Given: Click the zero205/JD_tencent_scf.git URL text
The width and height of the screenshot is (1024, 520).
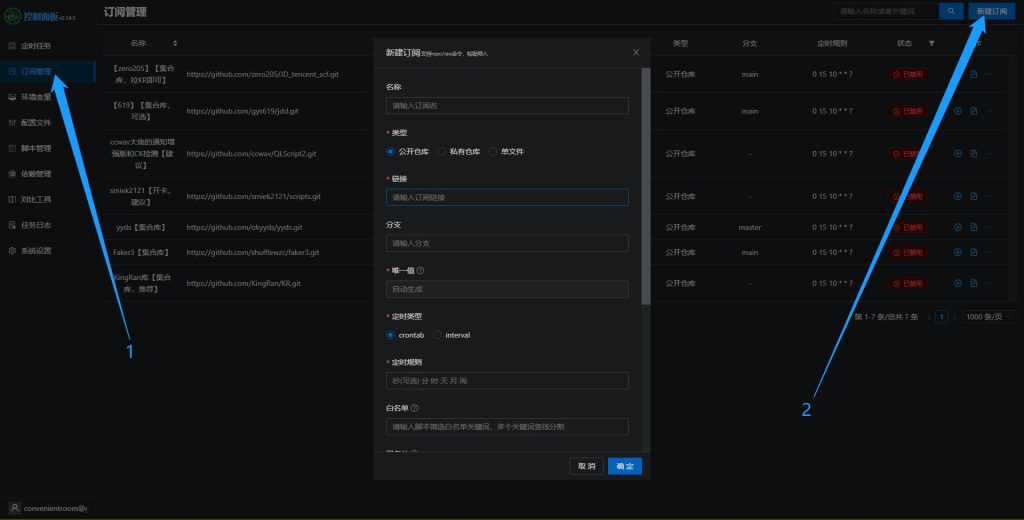Looking at the screenshot, I should coord(263,74).
